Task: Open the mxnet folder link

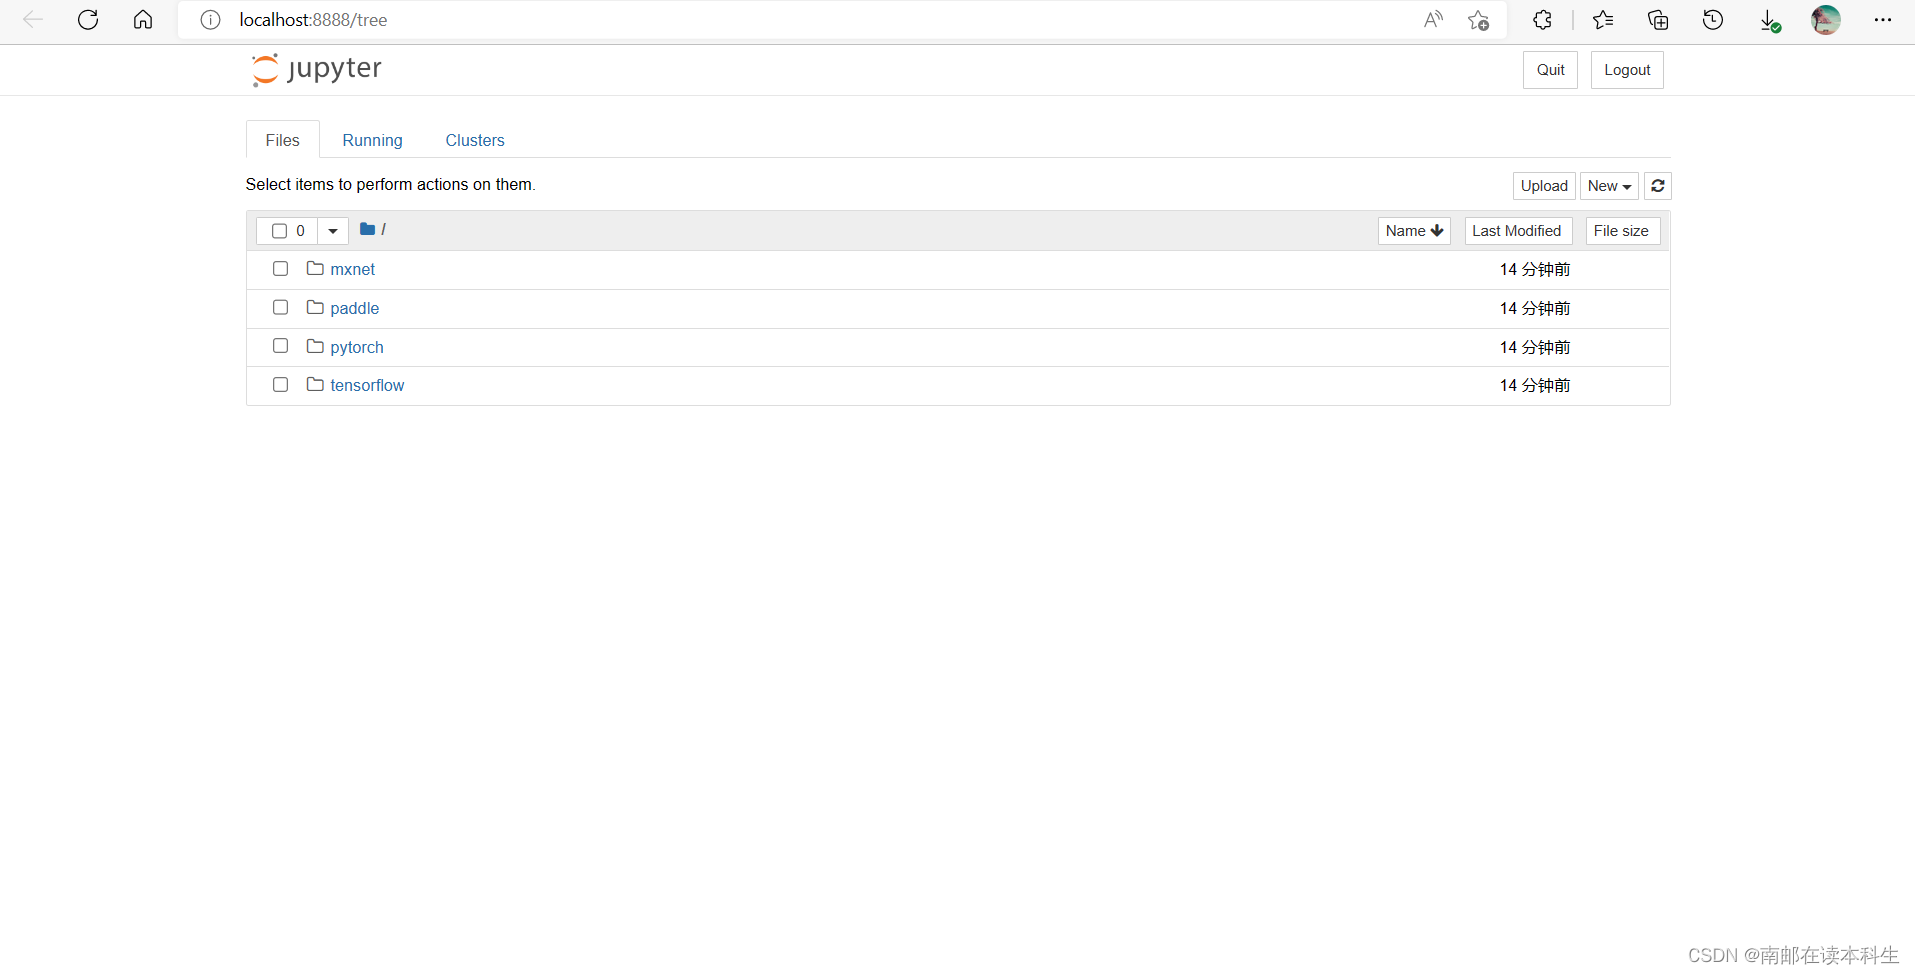Action: (353, 269)
